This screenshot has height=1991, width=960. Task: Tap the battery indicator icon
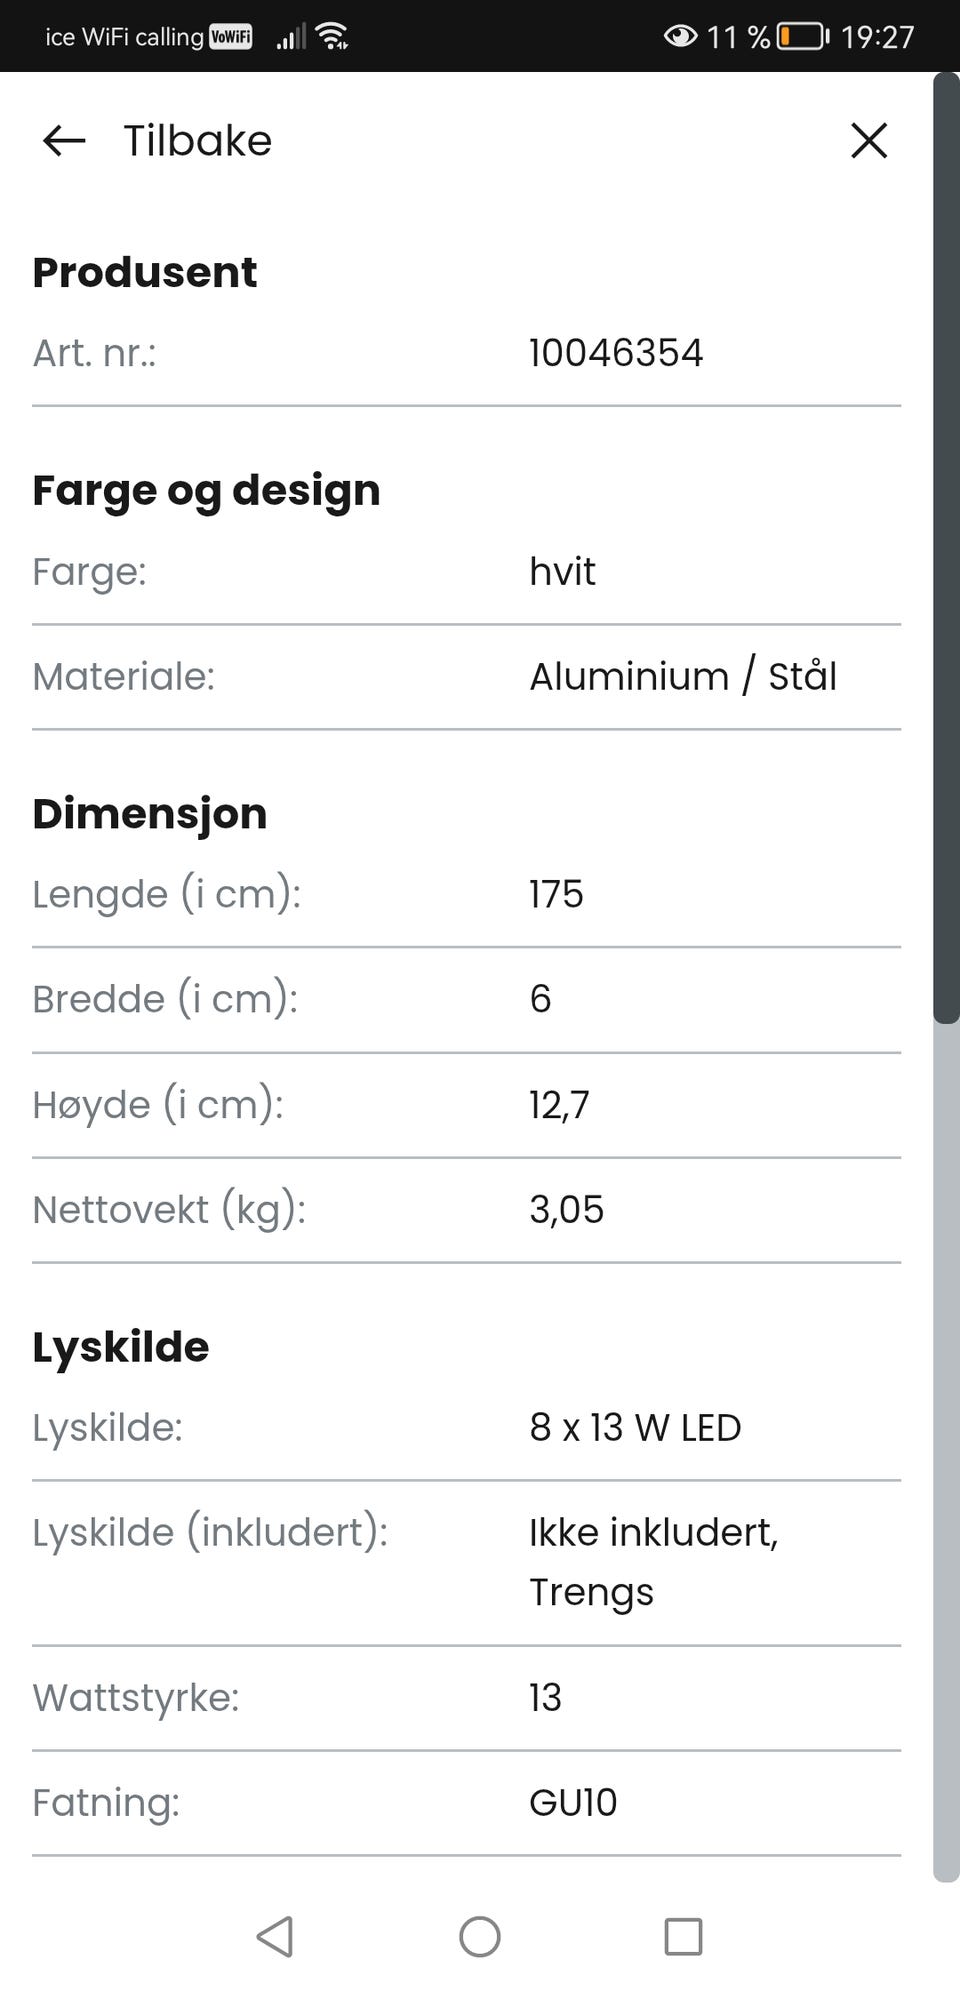click(x=803, y=37)
